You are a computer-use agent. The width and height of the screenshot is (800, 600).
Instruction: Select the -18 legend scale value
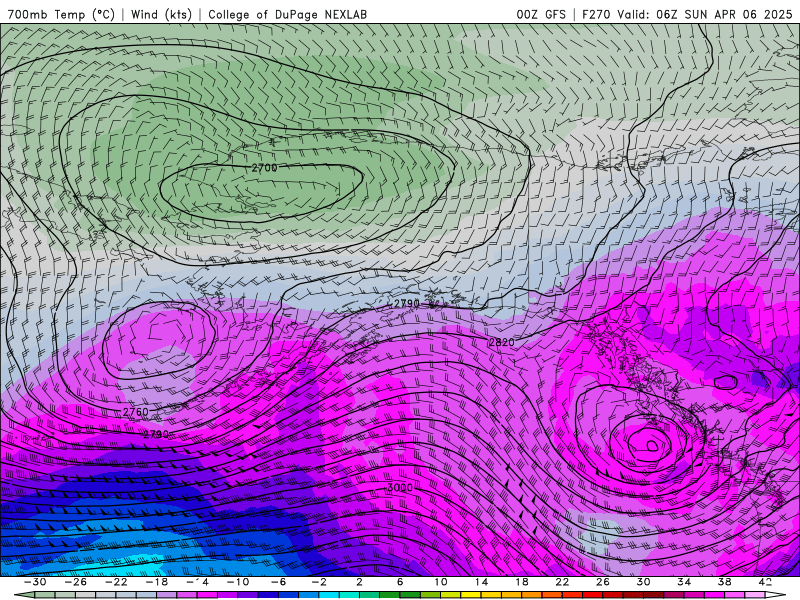157,582
